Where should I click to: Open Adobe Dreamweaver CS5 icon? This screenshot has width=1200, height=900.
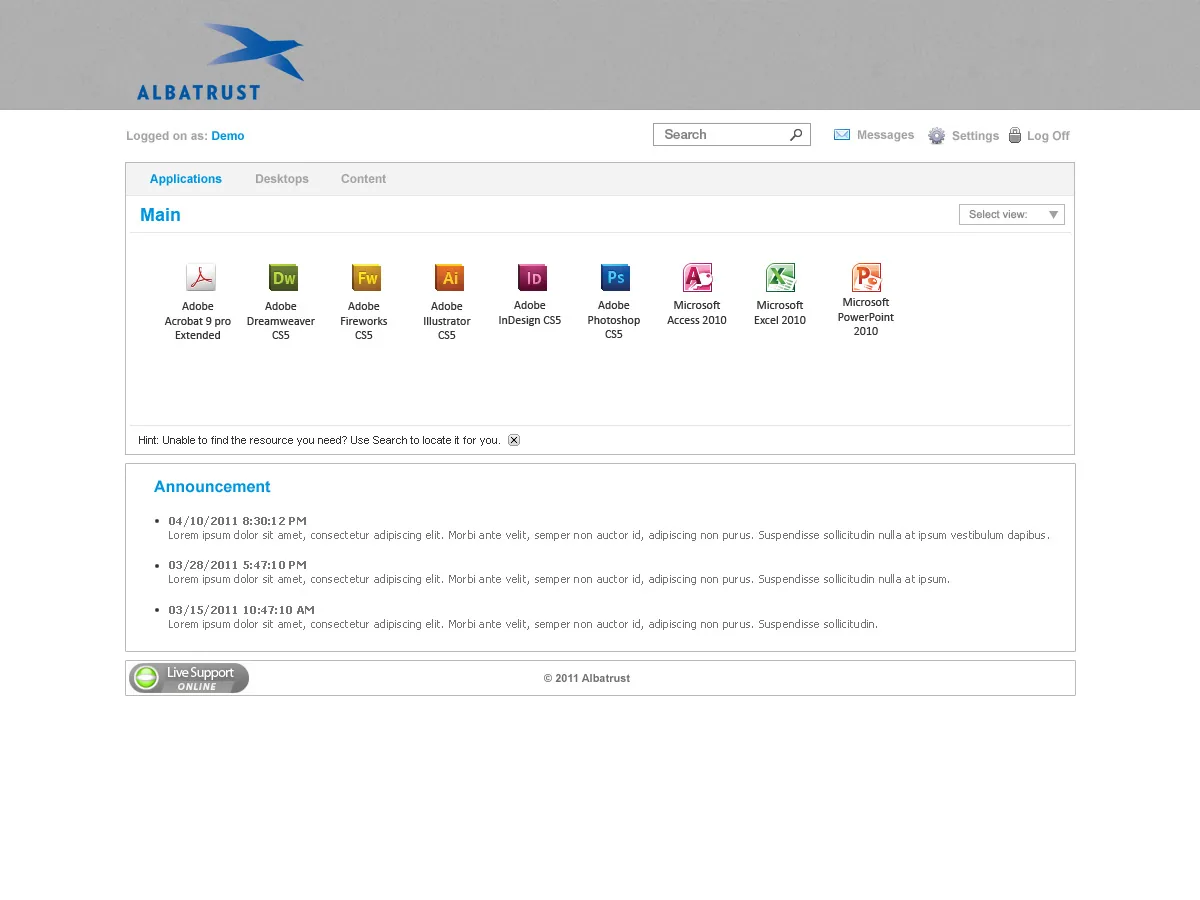click(284, 277)
